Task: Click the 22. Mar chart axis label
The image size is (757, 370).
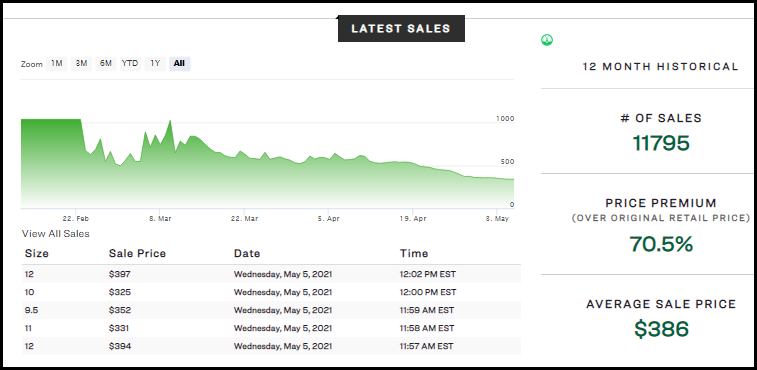Action: [x=244, y=219]
